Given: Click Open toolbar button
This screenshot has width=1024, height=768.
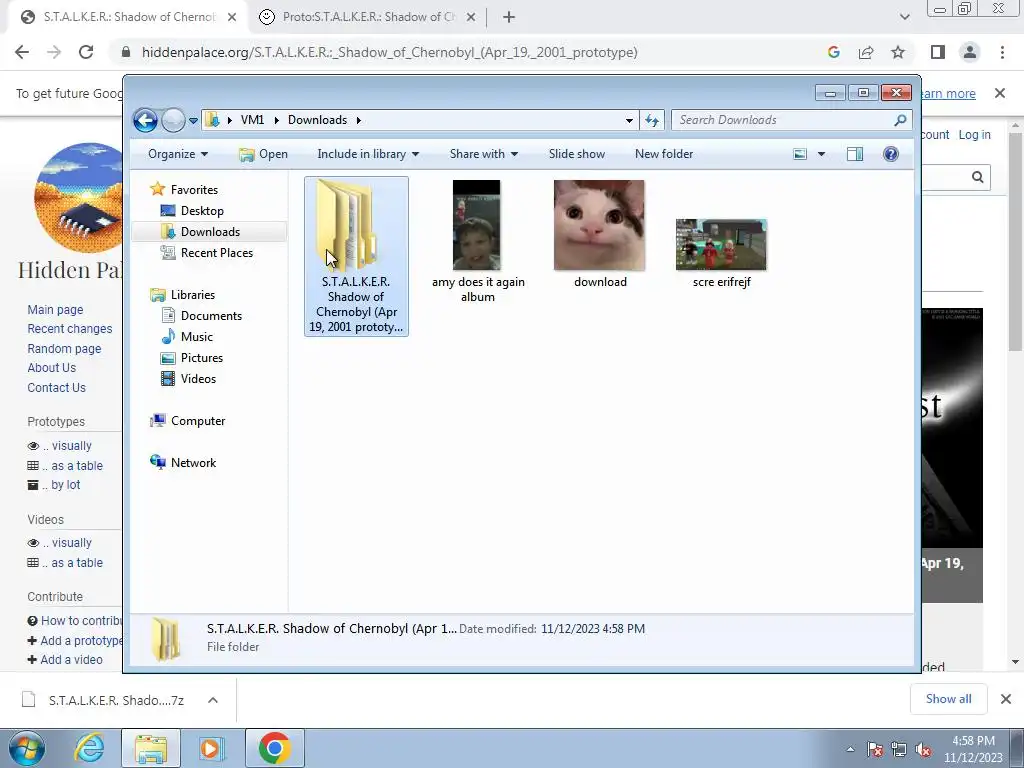Looking at the screenshot, I should click(x=263, y=154).
